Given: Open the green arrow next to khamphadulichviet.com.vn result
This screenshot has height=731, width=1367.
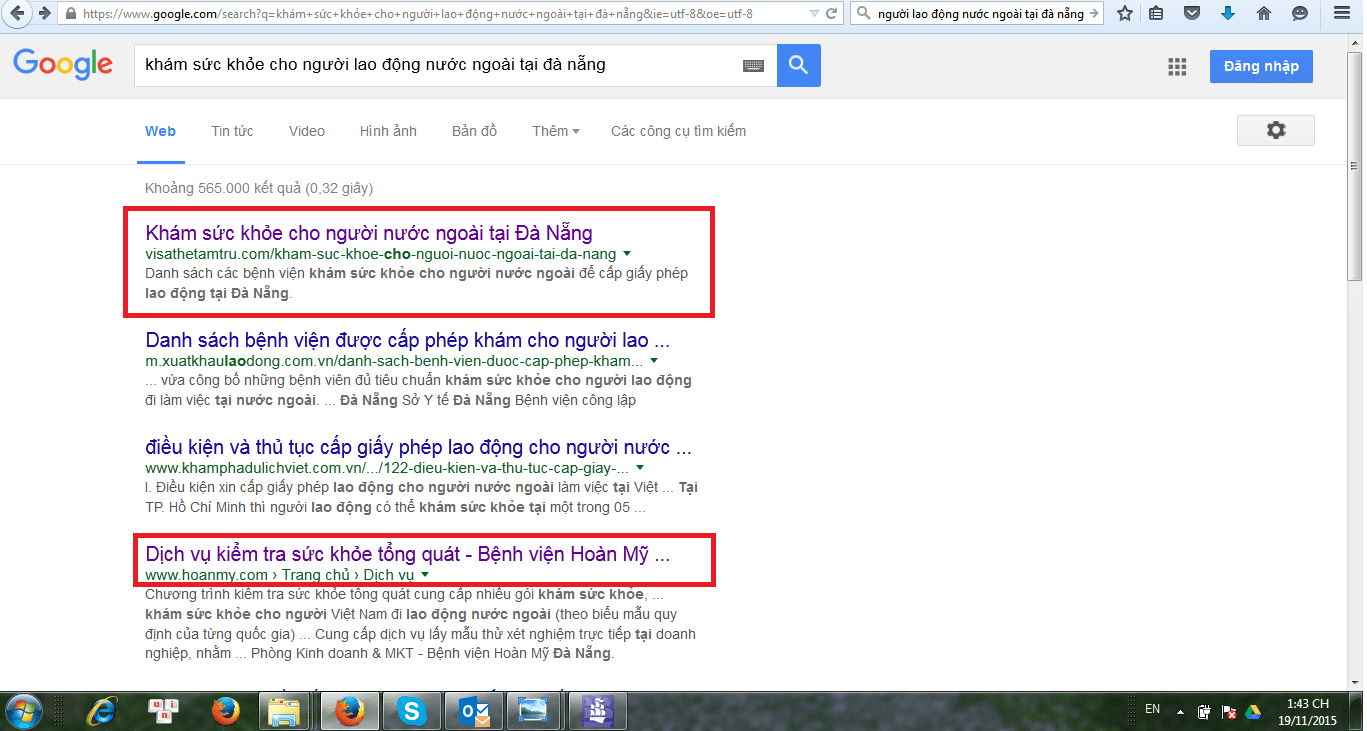Looking at the screenshot, I should pyautogui.click(x=640, y=467).
